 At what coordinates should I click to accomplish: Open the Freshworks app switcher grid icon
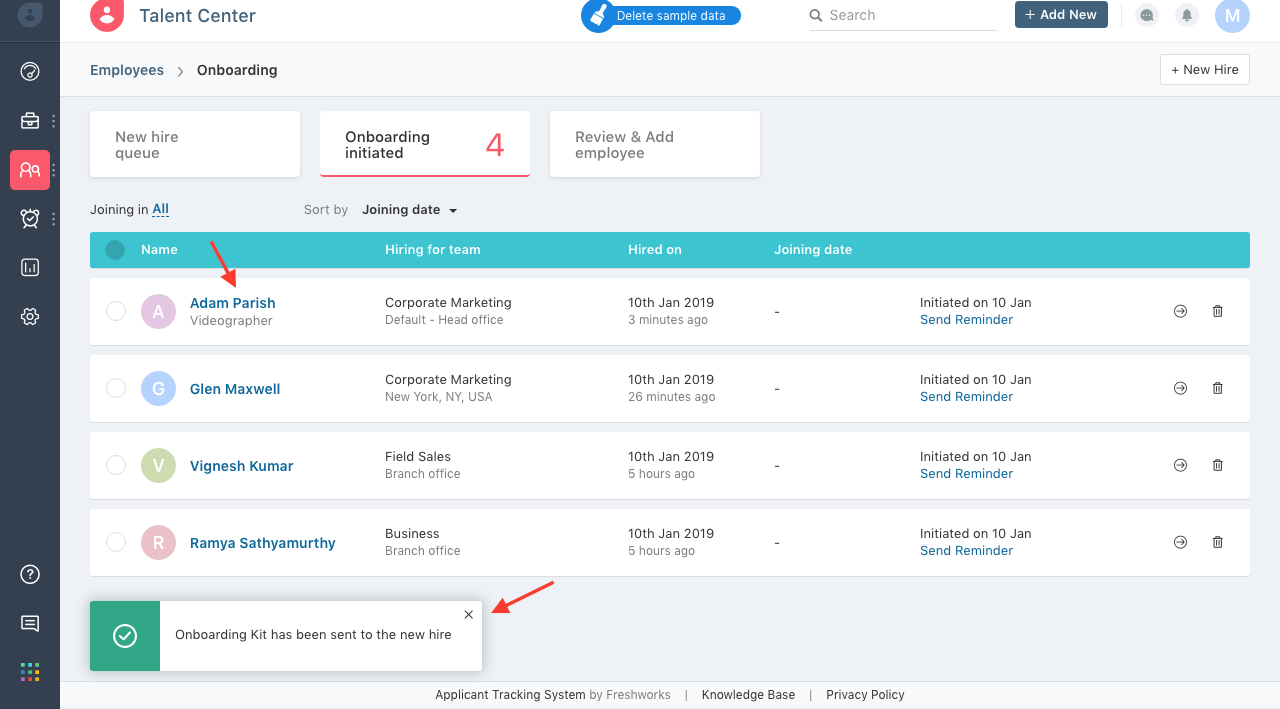pyautogui.click(x=29, y=671)
